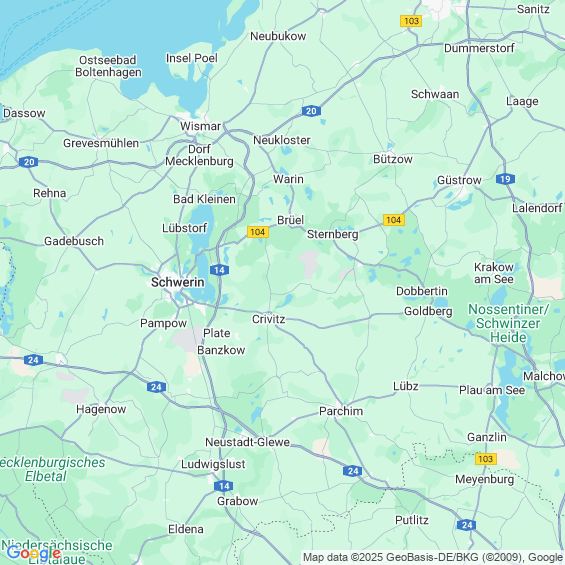Select the Nossentiner/Schwinzer Heide park label
Image resolution: width=565 pixels, height=565 pixels.
508,323
